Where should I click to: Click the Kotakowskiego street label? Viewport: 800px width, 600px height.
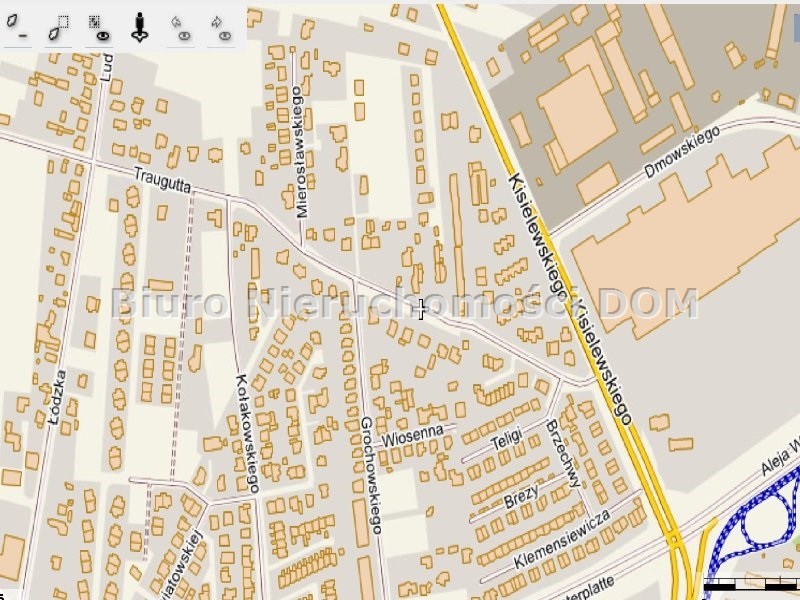247,433
